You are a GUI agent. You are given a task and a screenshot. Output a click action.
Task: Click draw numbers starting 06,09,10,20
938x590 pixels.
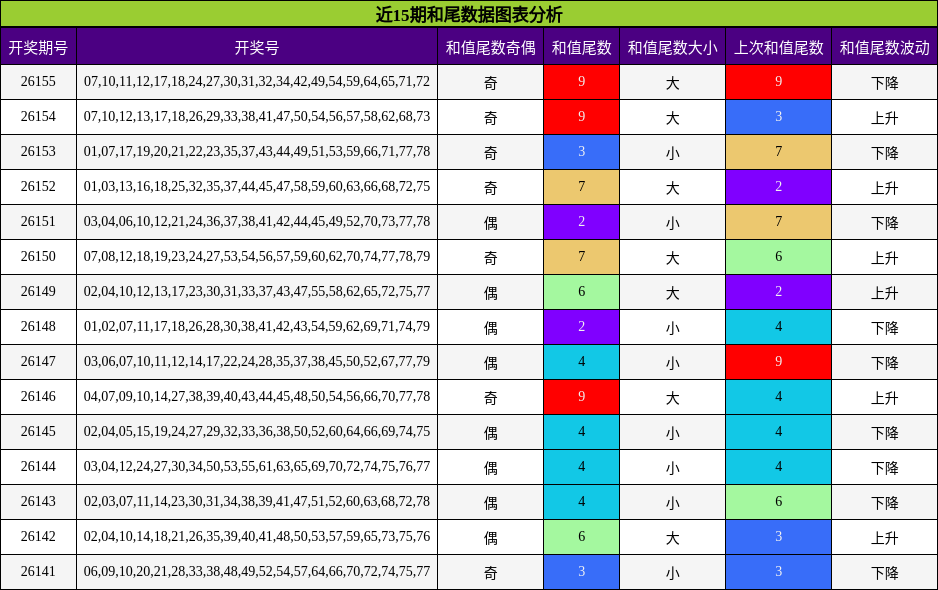(257, 571)
